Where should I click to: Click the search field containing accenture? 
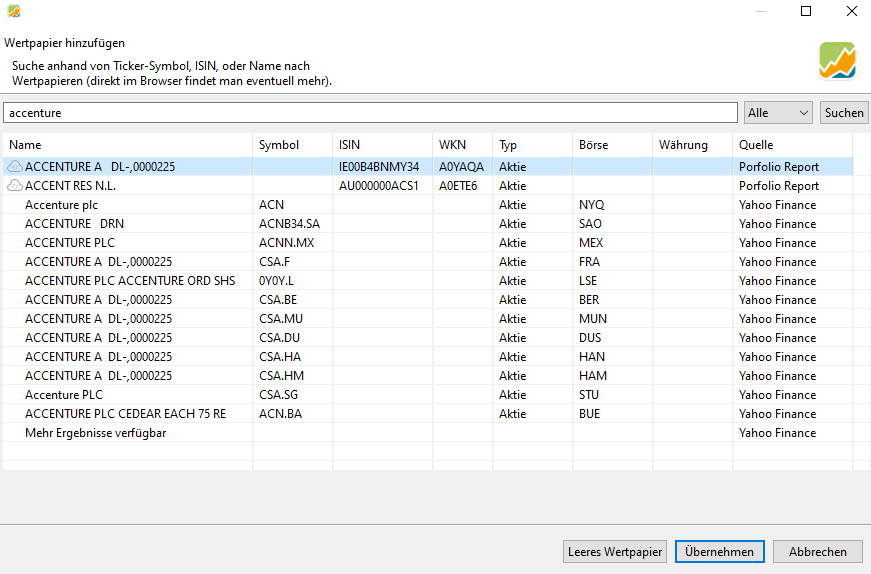pos(371,113)
